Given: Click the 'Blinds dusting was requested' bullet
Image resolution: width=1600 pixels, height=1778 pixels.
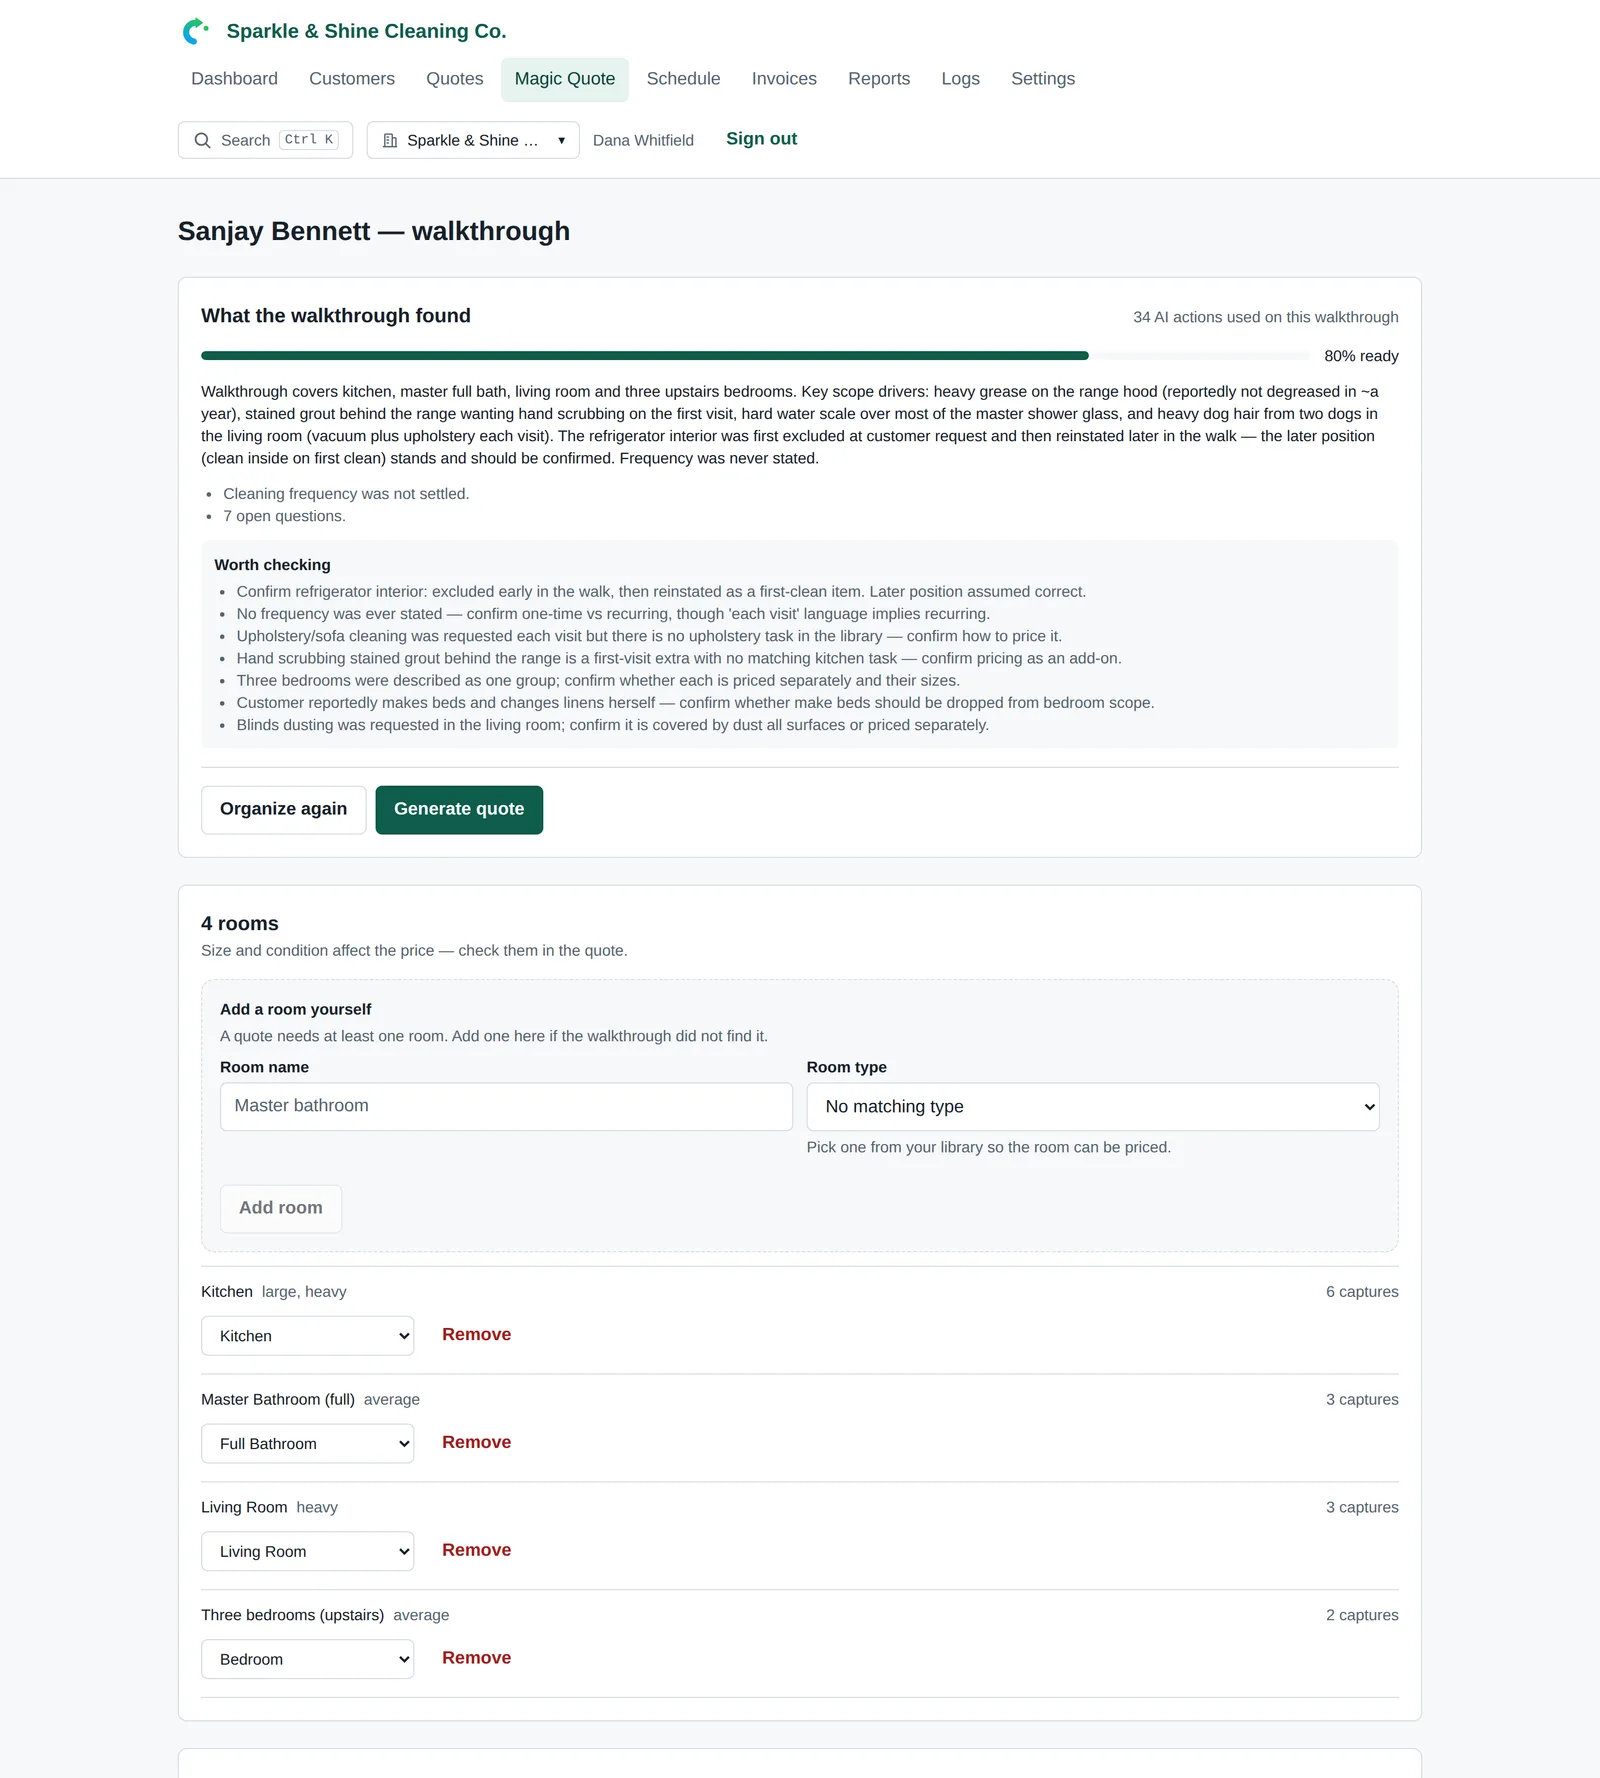Looking at the screenshot, I should [x=613, y=726].
